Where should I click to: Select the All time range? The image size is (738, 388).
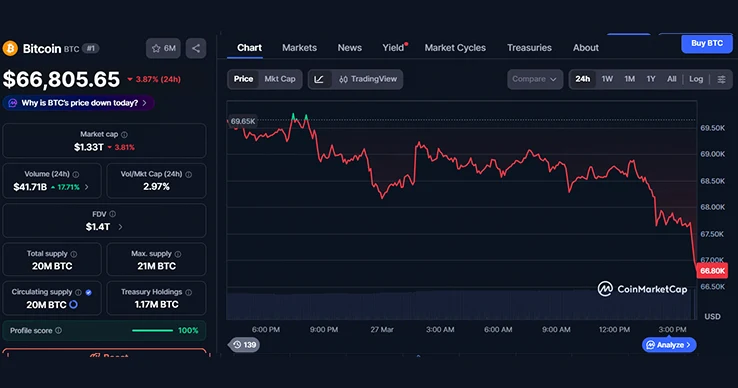coord(672,79)
